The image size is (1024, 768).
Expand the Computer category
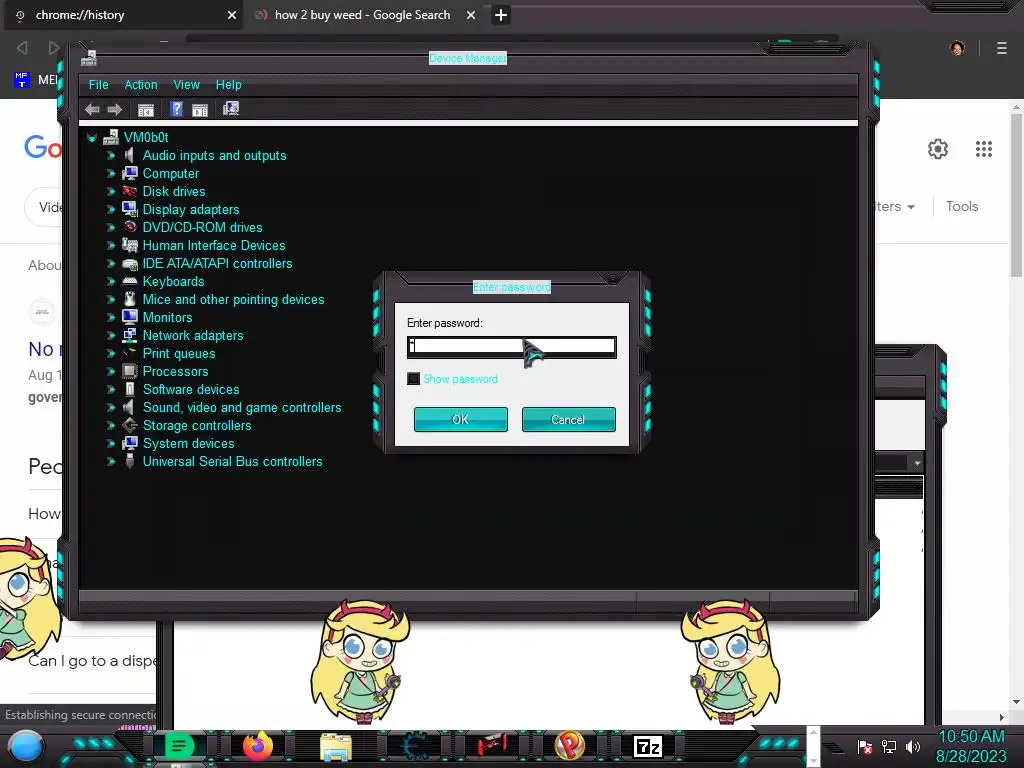(x=110, y=174)
